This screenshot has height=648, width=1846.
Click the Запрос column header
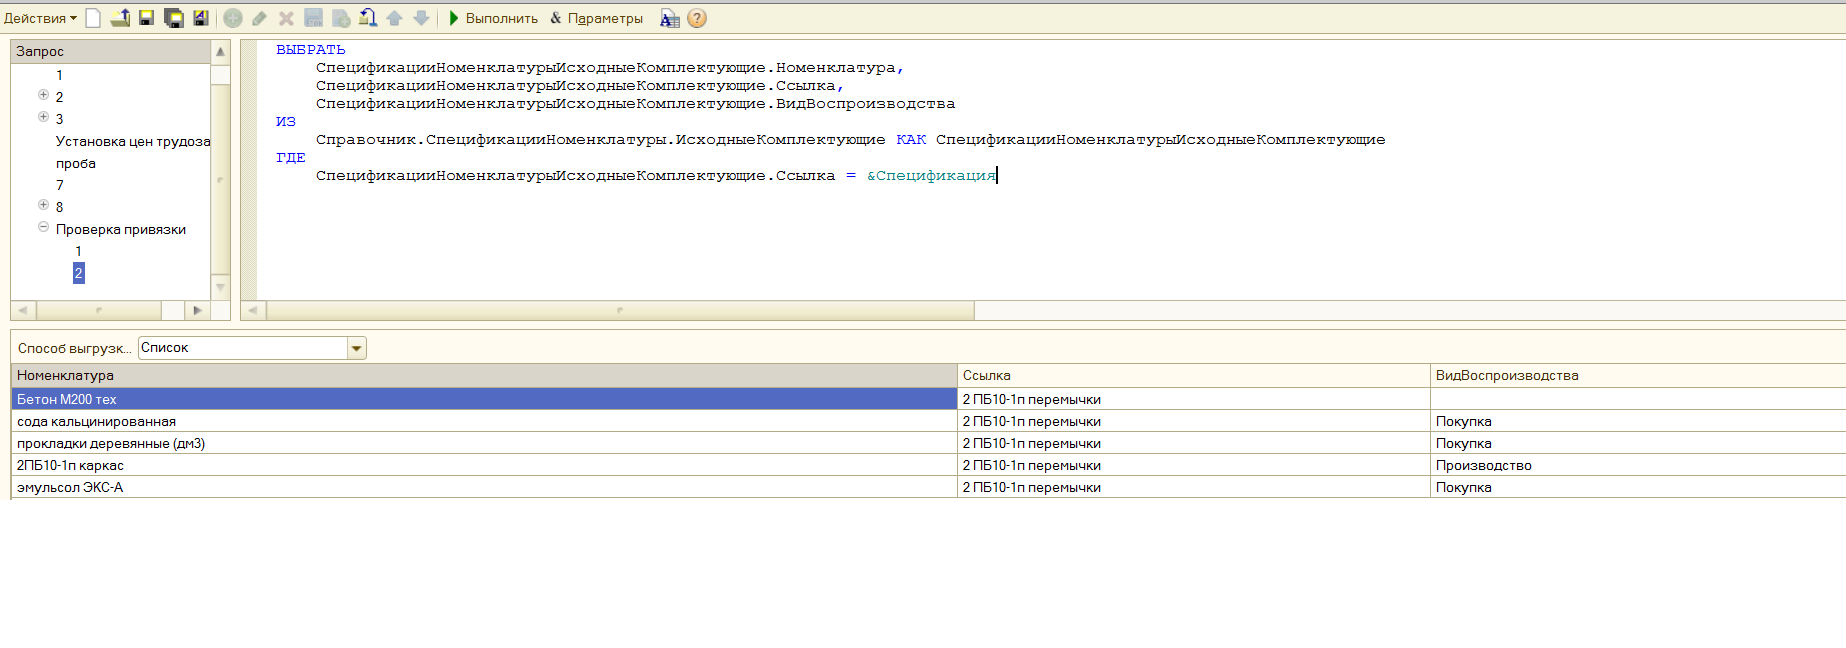pyautogui.click(x=111, y=51)
